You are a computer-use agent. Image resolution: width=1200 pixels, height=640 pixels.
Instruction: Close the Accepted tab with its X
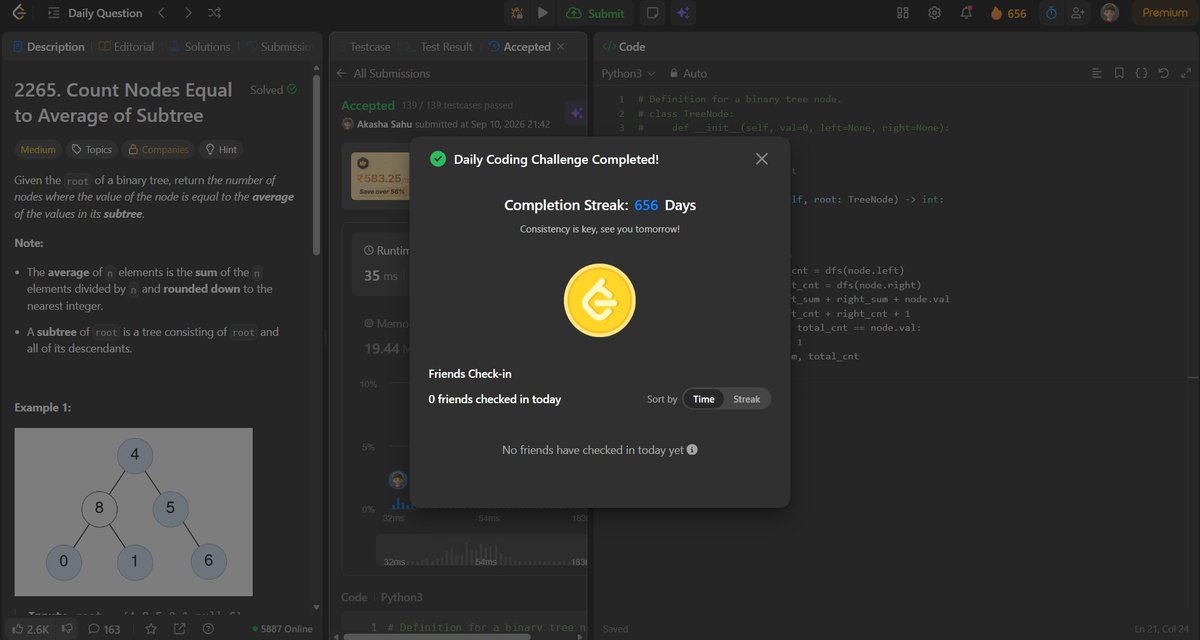pyautogui.click(x=560, y=47)
